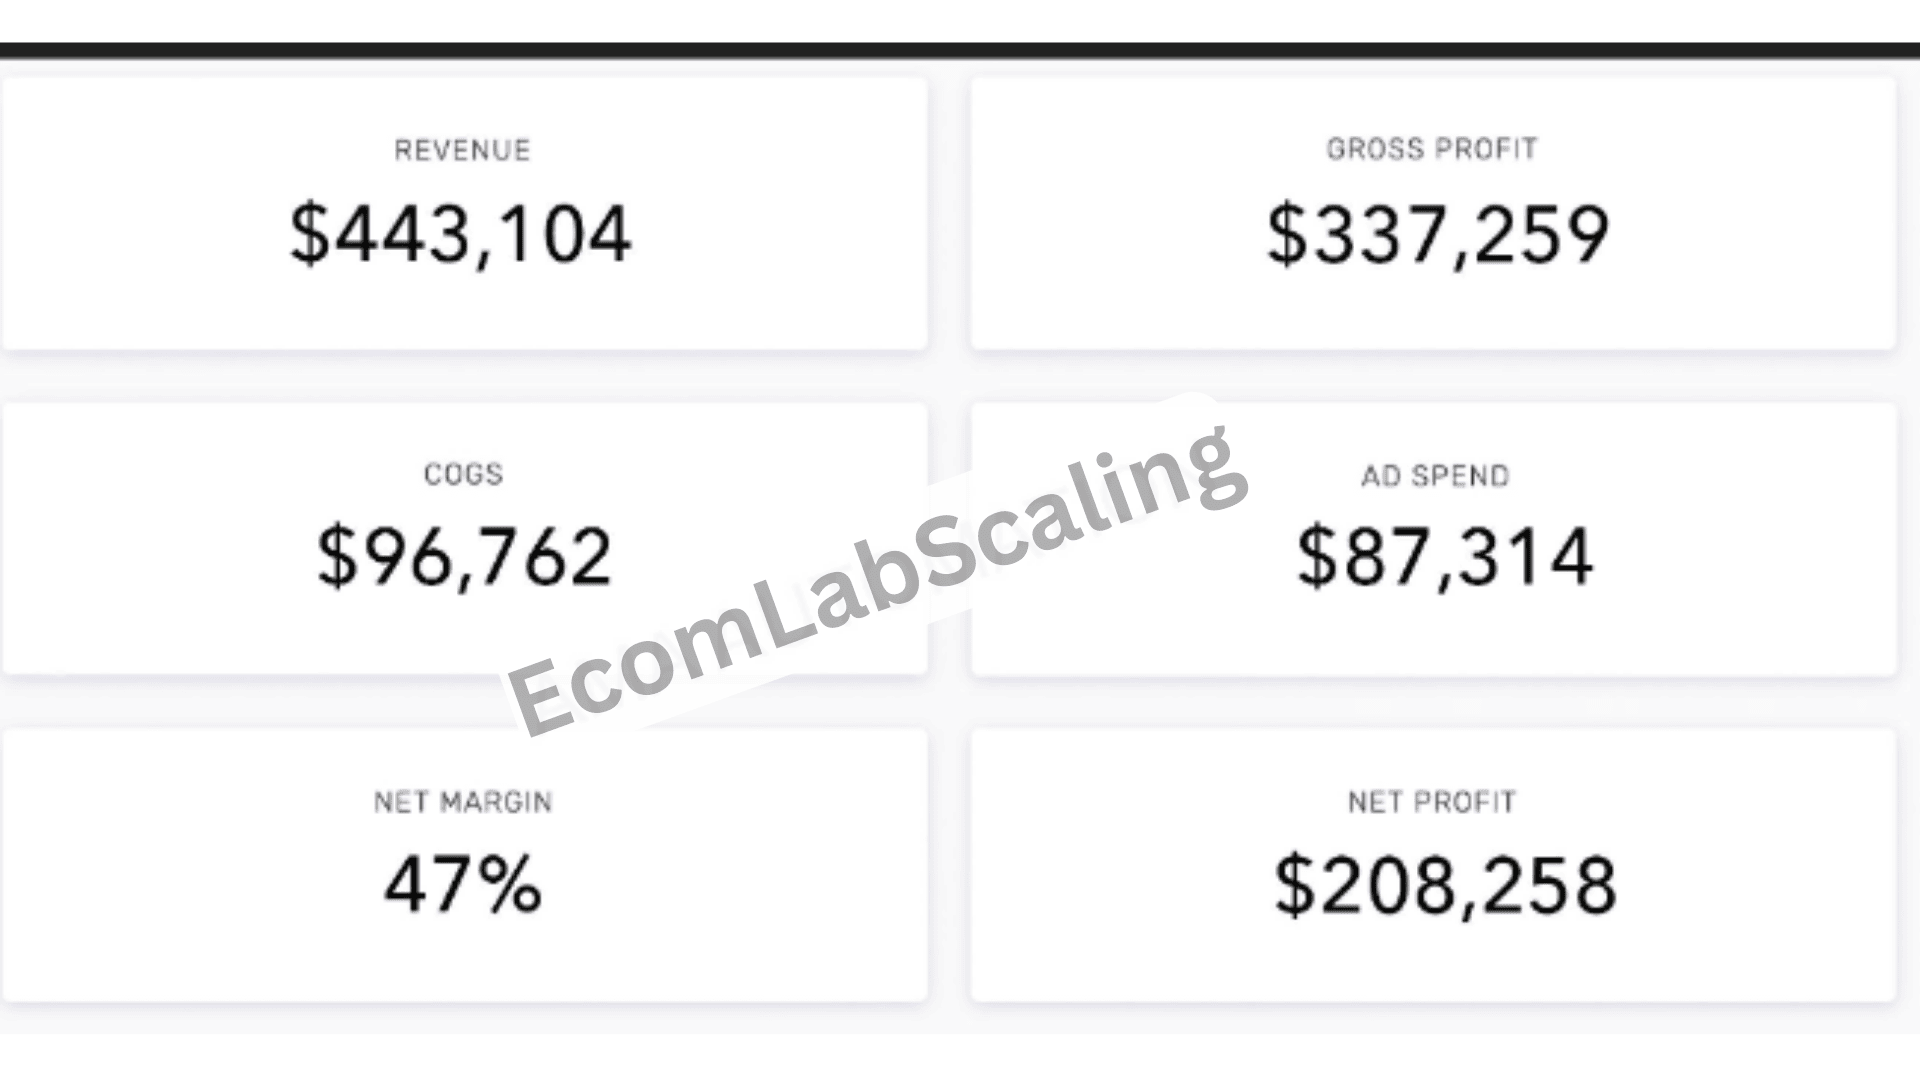Click the AD SPEND label
The height and width of the screenshot is (1080, 1920).
[1434, 476]
